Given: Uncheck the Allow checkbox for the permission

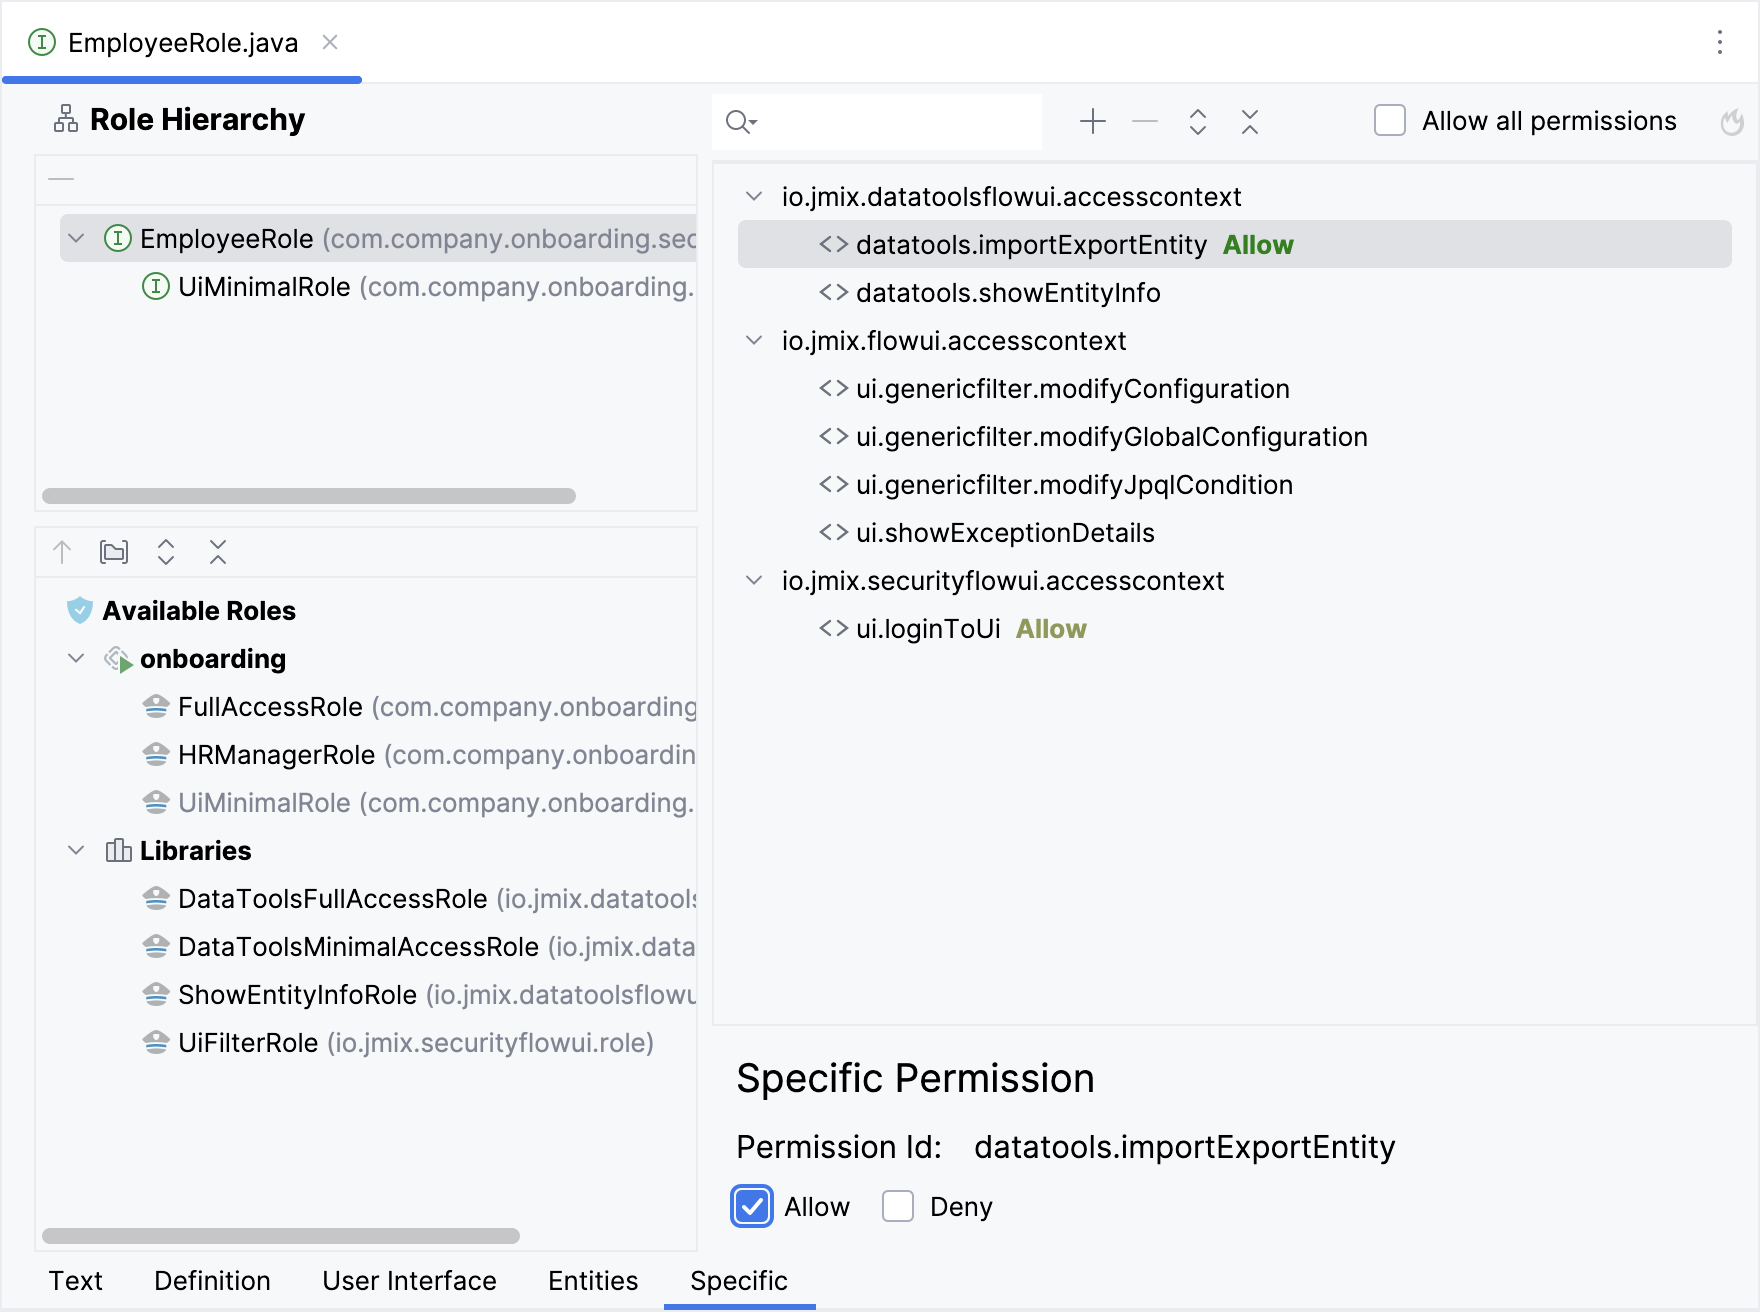Looking at the screenshot, I should click(x=752, y=1206).
